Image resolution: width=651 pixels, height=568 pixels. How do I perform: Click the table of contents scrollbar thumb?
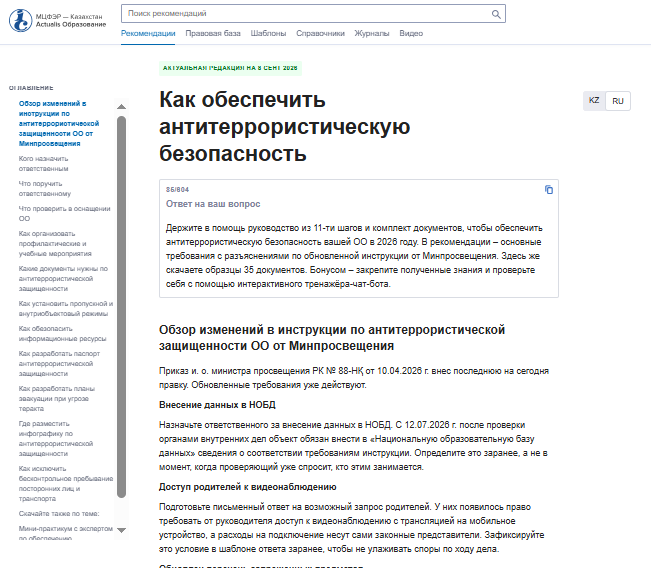(x=122, y=307)
